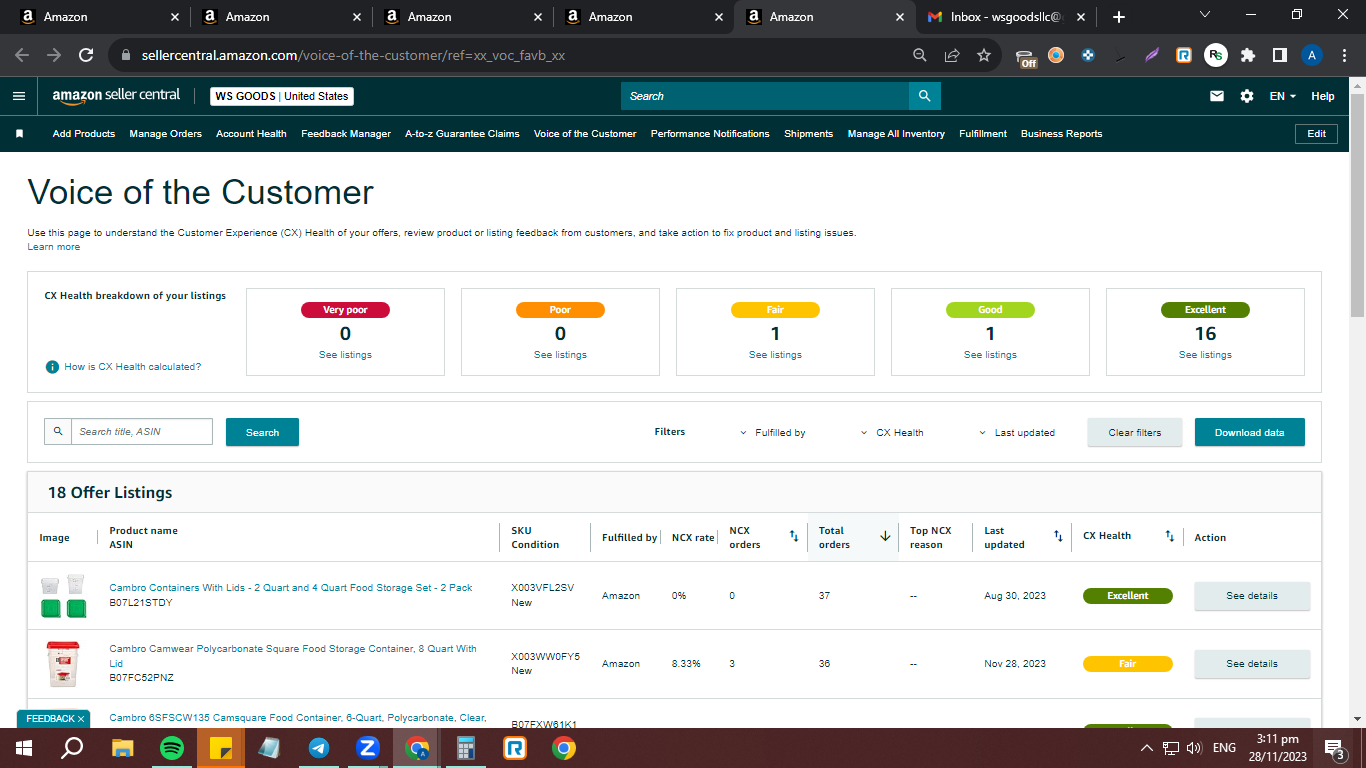Viewport: 1366px width, 768px height.
Task: Open the Cambro Containers With Lids product link
Action: (x=291, y=588)
